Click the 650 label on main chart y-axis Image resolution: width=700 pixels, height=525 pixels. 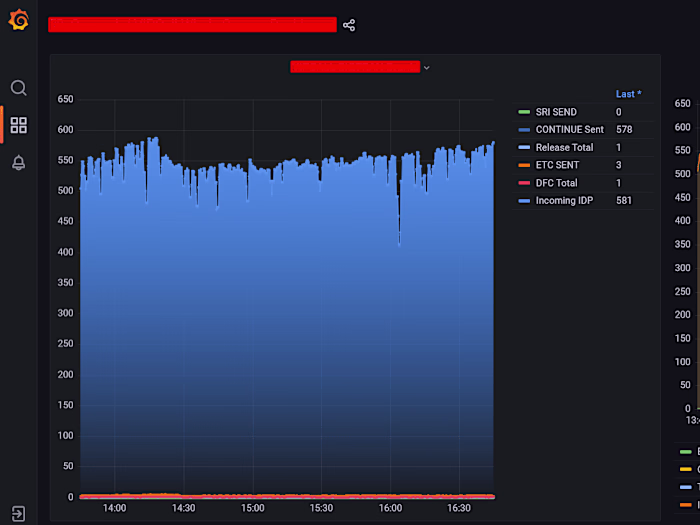[x=65, y=99]
